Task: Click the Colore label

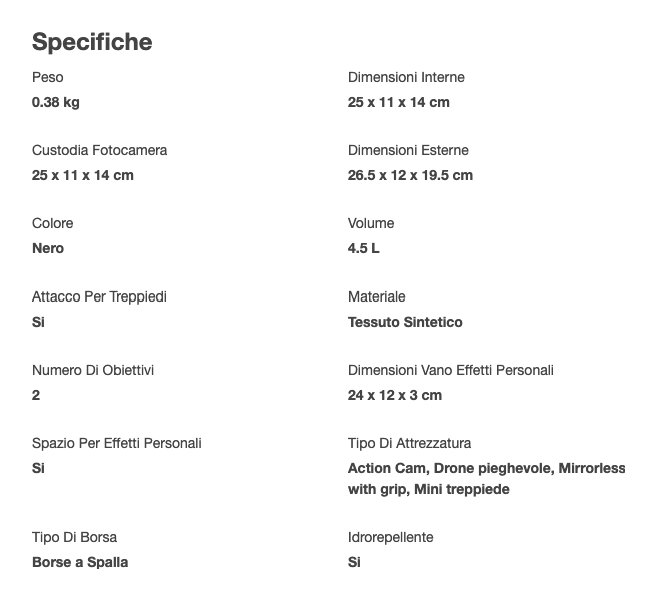Action: pos(52,223)
